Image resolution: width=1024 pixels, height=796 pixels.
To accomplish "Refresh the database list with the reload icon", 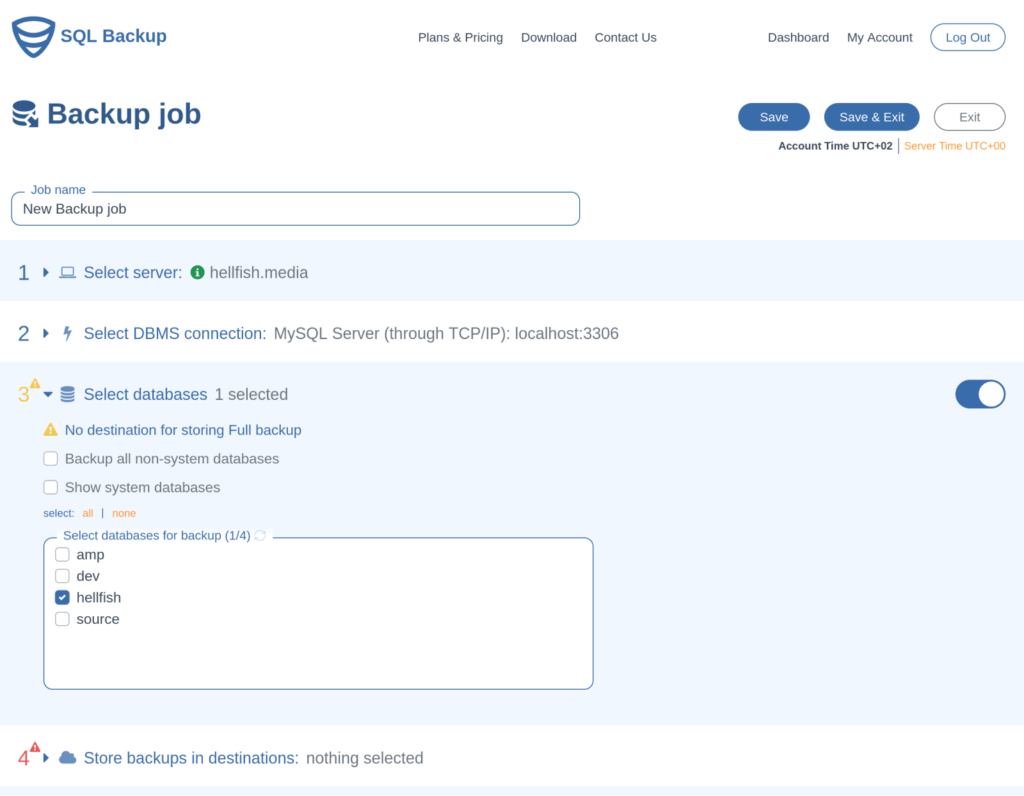I will (260, 536).
